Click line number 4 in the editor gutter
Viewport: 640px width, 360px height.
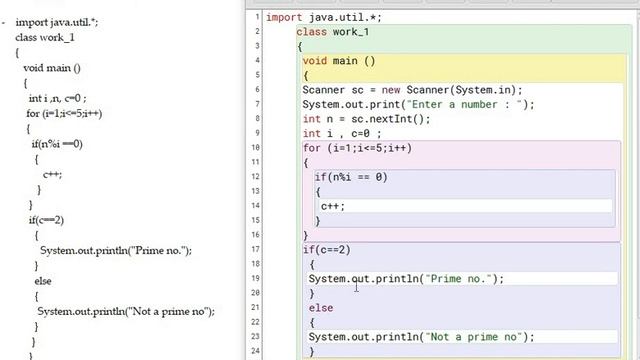[257, 60]
